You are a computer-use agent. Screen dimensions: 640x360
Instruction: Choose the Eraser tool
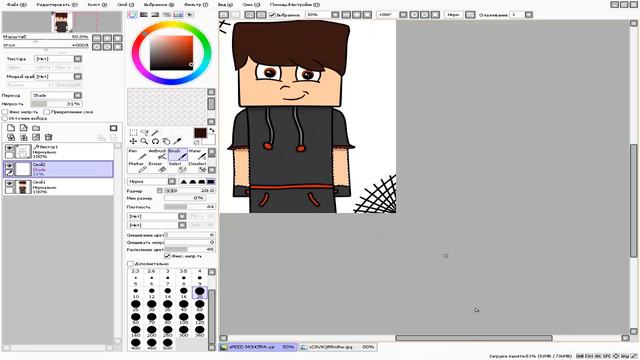[158, 167]
